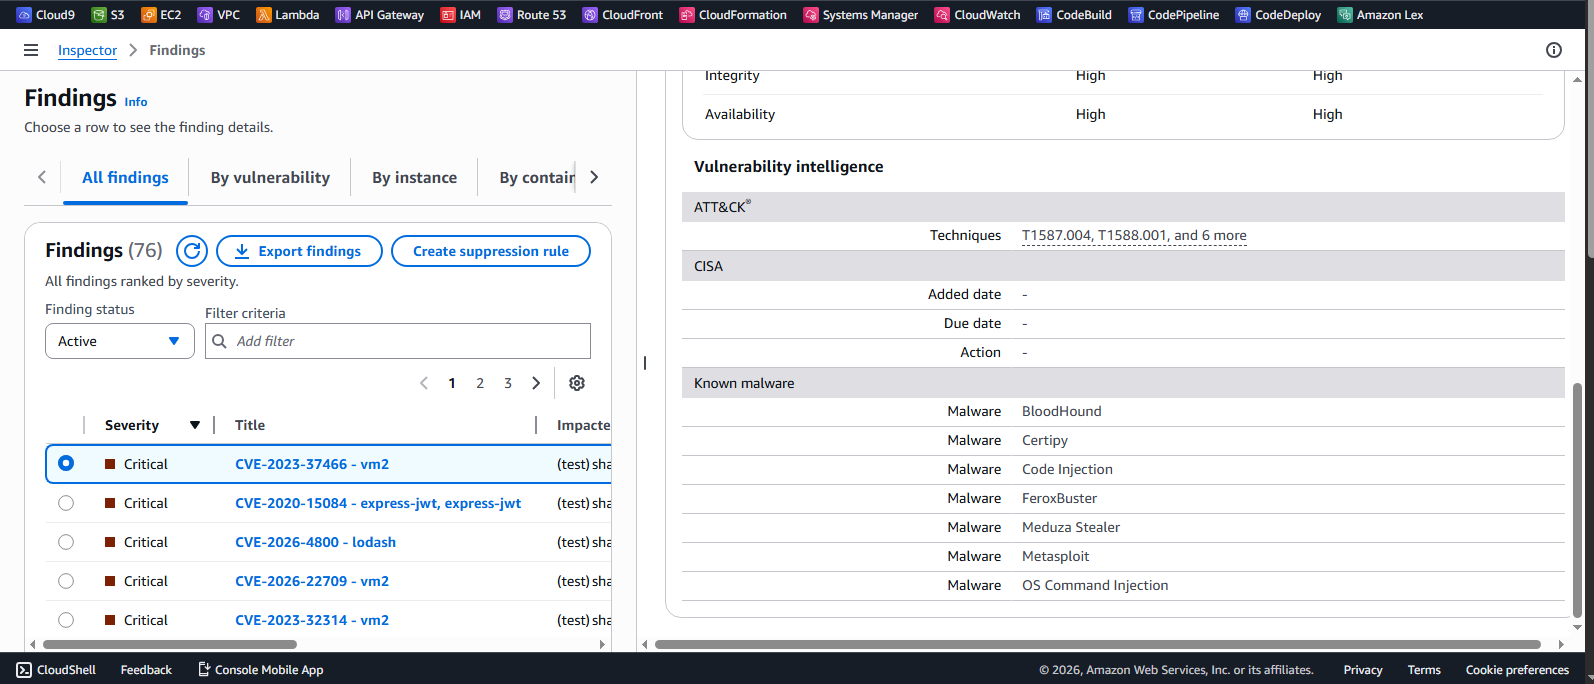Go to findings page 3

pyautogui.click(x=508, y=383)
